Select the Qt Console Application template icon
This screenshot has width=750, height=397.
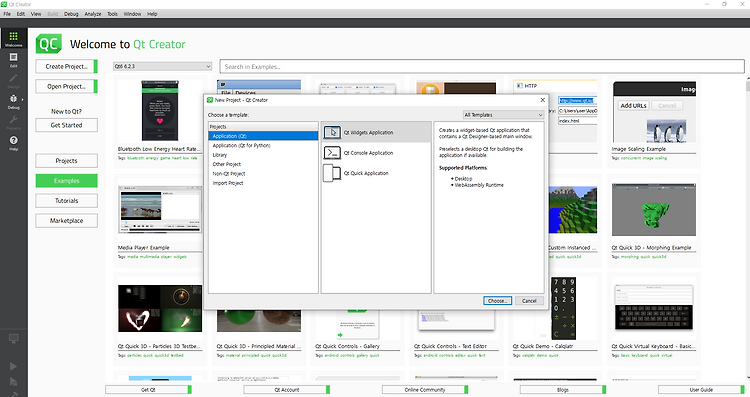(332, 153)
